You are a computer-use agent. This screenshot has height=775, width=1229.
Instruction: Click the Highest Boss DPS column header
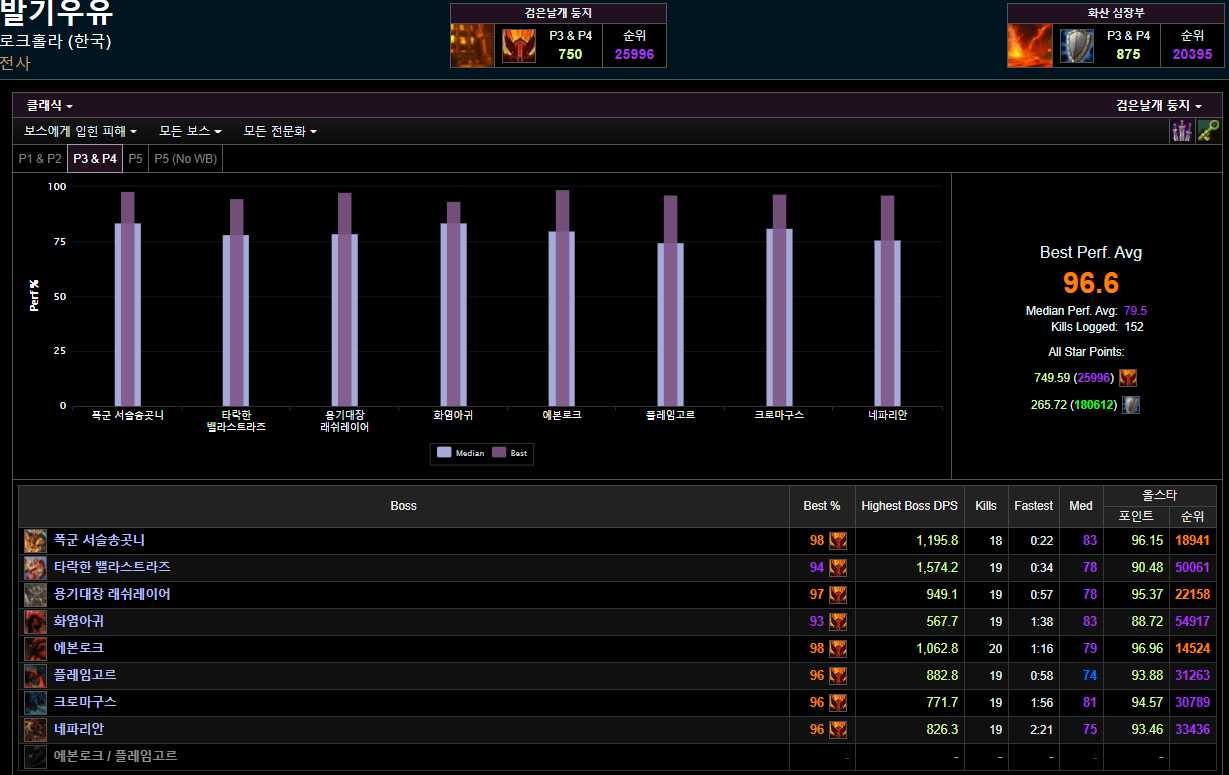click(909, 506)
